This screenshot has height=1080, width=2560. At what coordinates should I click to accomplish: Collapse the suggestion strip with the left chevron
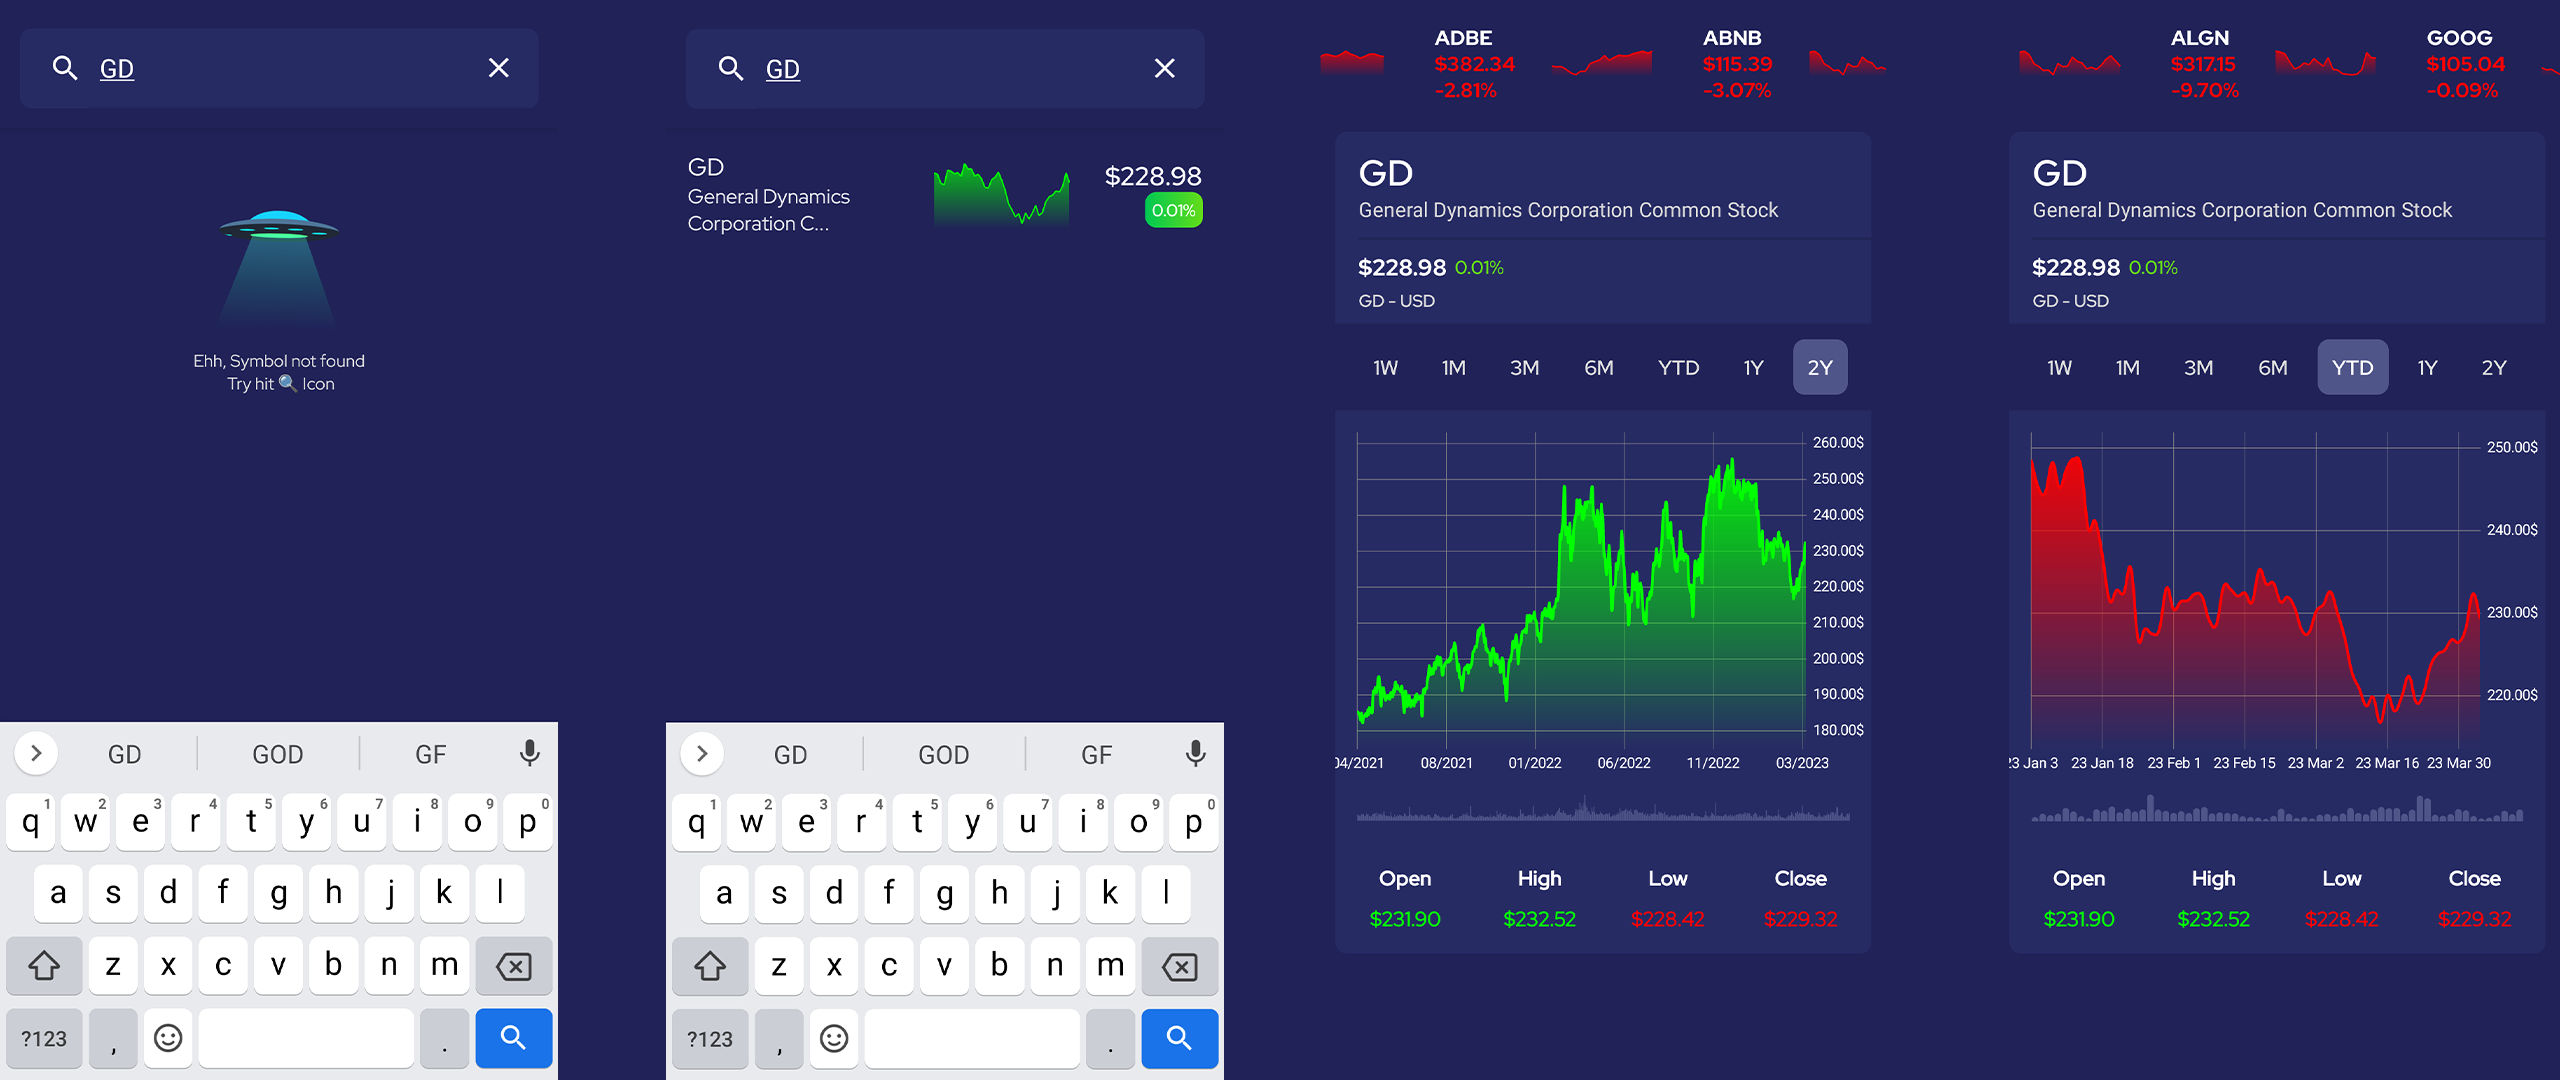pyautogui.click(x=36, y=753)
